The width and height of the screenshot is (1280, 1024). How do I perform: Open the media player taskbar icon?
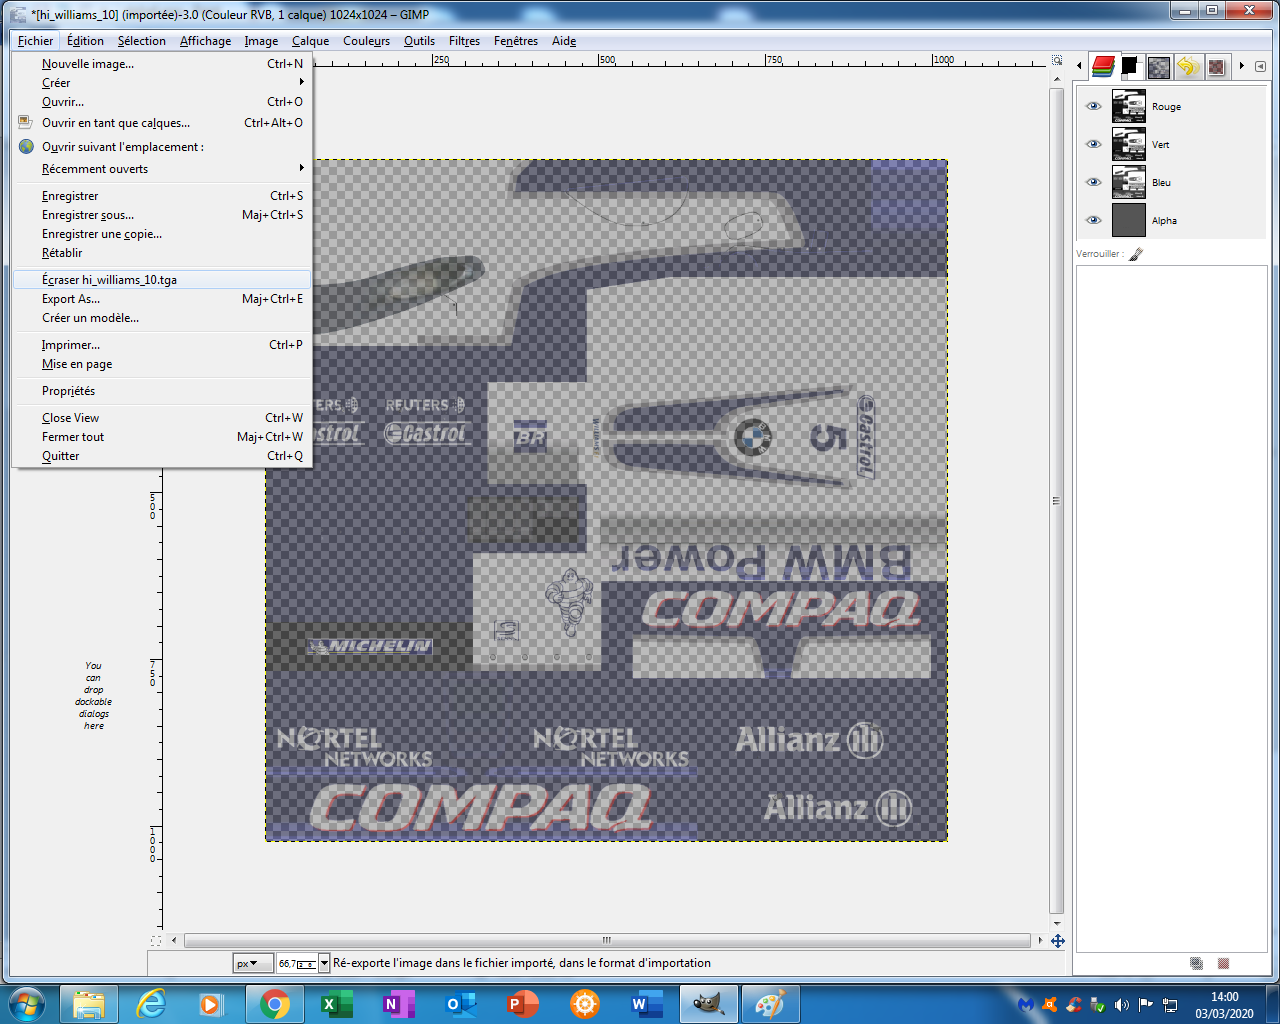click(211, 1004)
